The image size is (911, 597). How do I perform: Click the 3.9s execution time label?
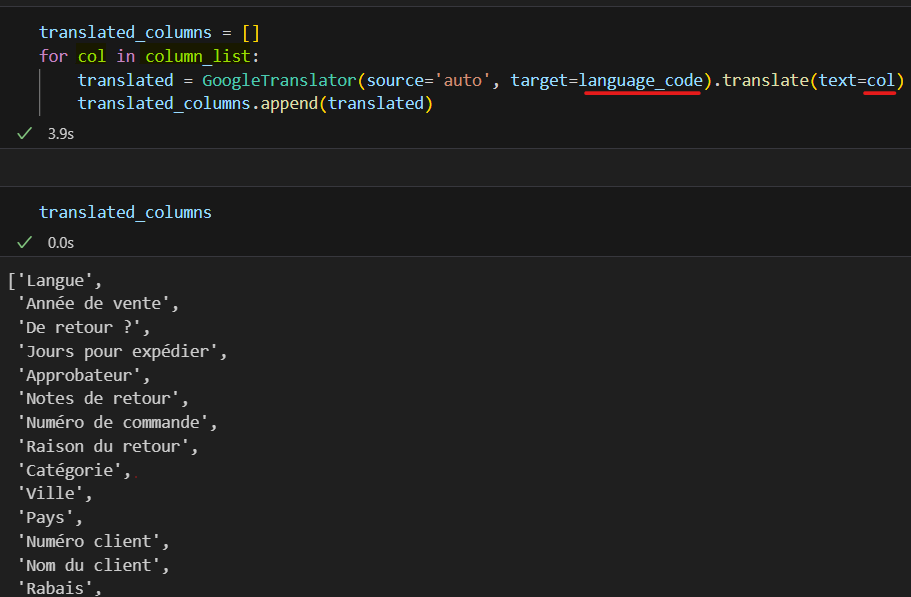coord(60,133)
